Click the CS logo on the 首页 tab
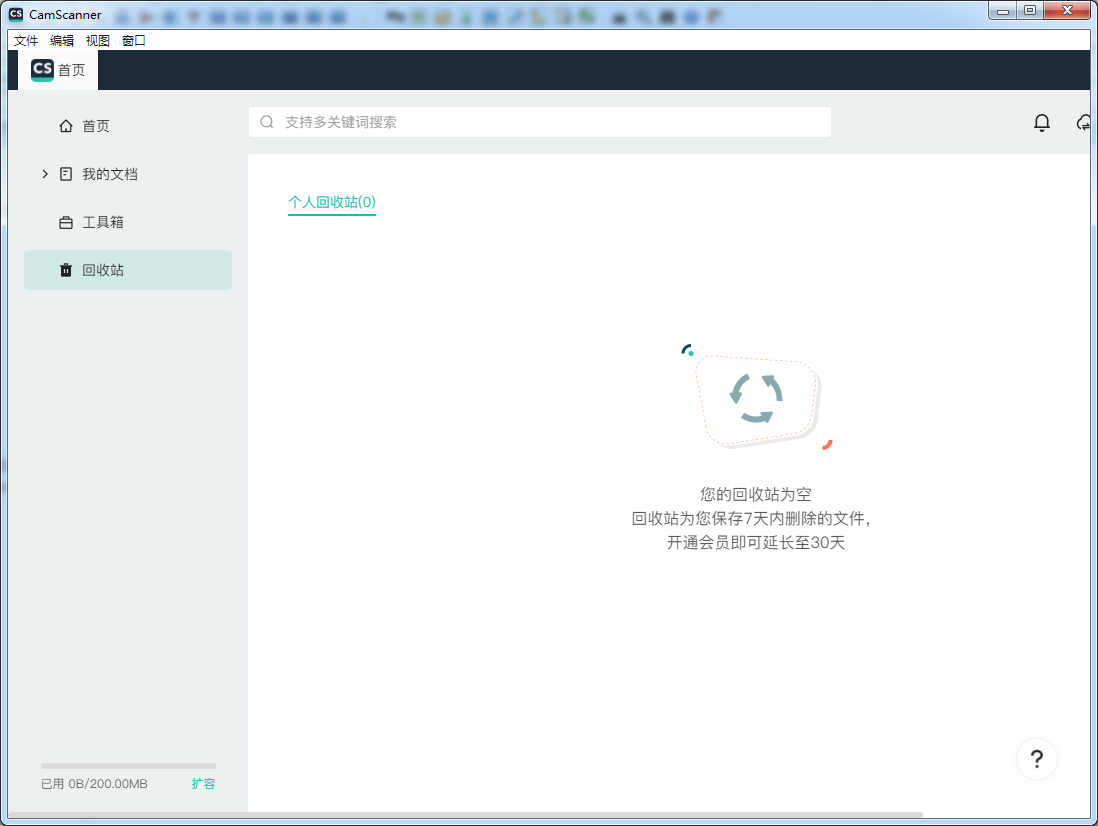Screen dimensions: 1098x826 pyautogui.click(x=41, y=70)
